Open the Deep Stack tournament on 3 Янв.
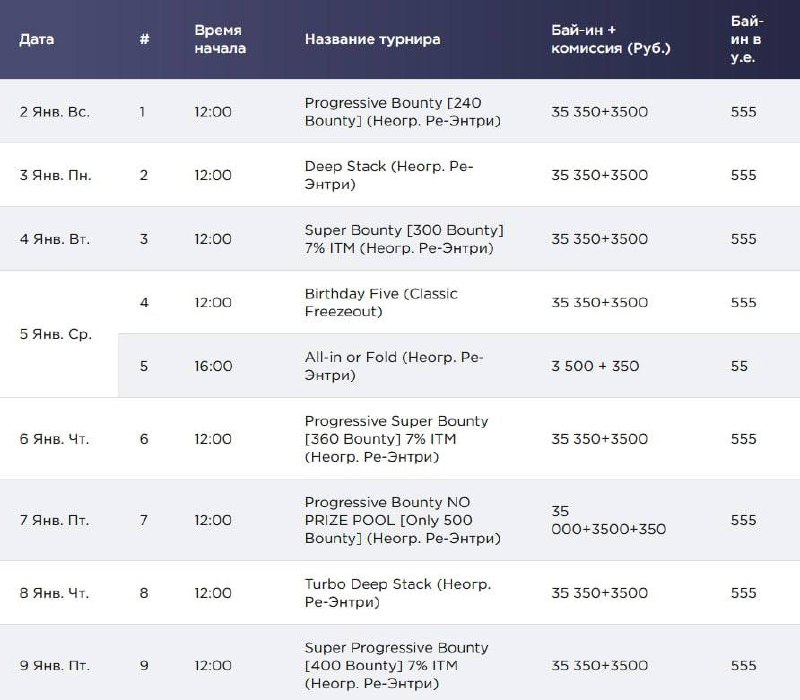The width and height of the screenshot is (800, 700). tap(389, 175)
